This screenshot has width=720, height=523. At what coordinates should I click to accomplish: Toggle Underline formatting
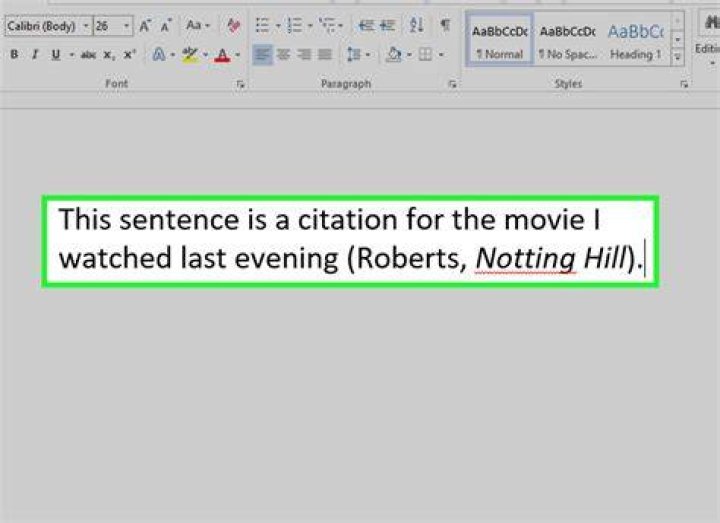pyautogui.click(x=56, y=55)
